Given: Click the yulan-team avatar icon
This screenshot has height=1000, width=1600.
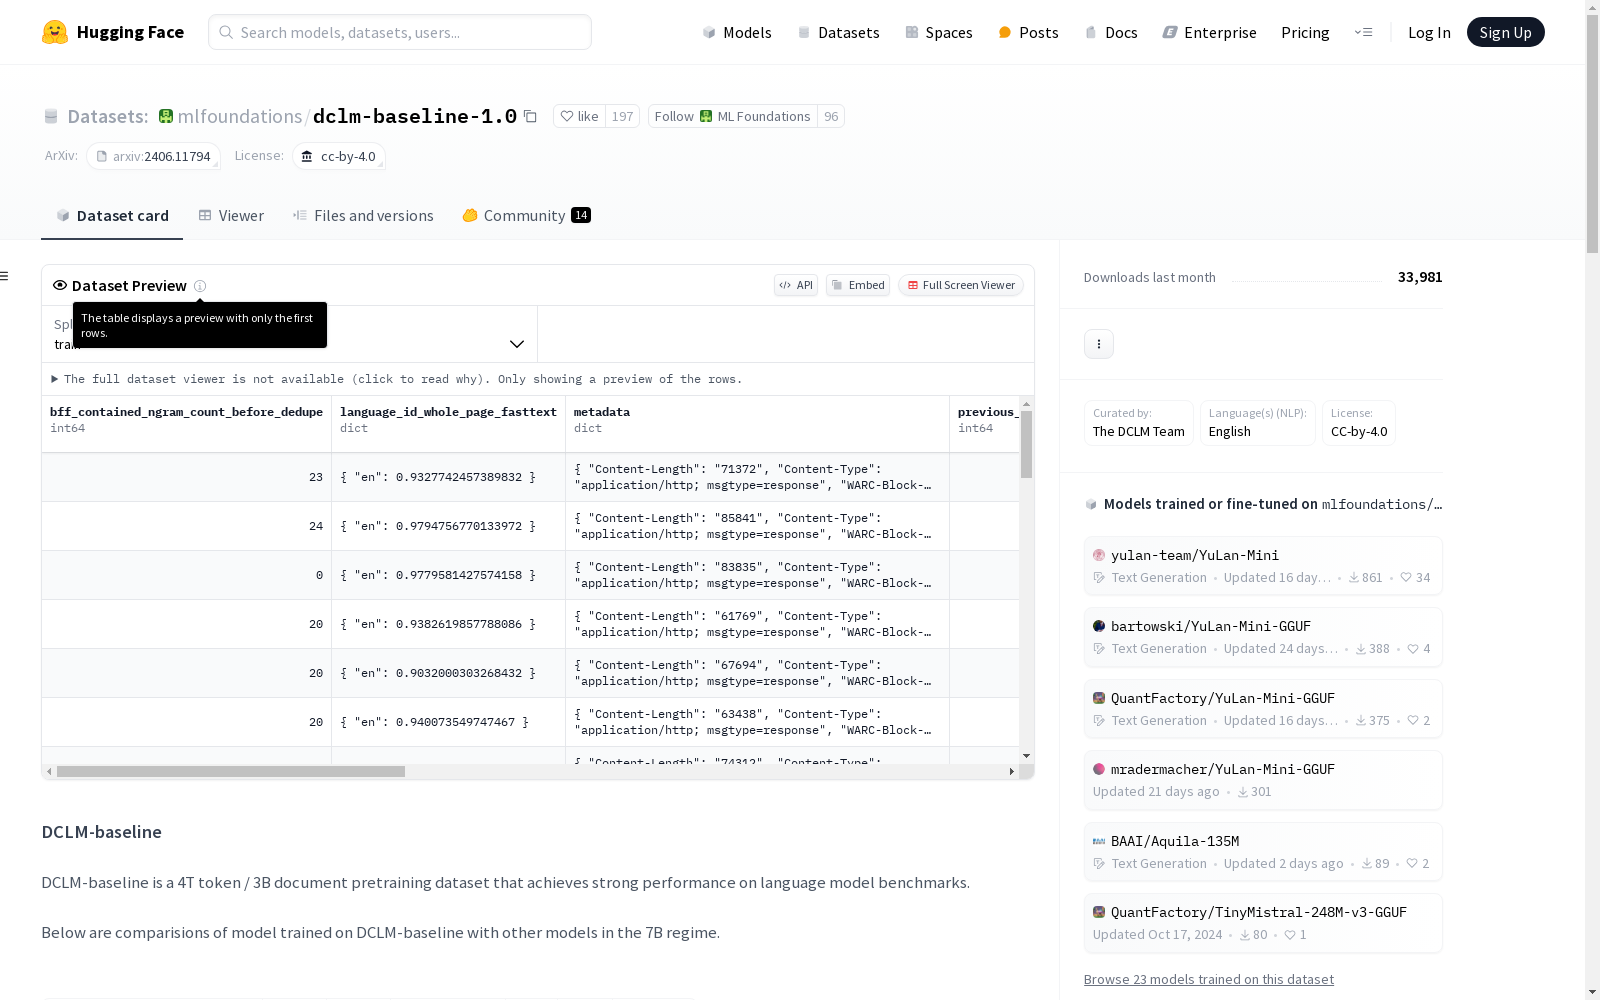Looking at the screenshot, I should (1099, 555).
